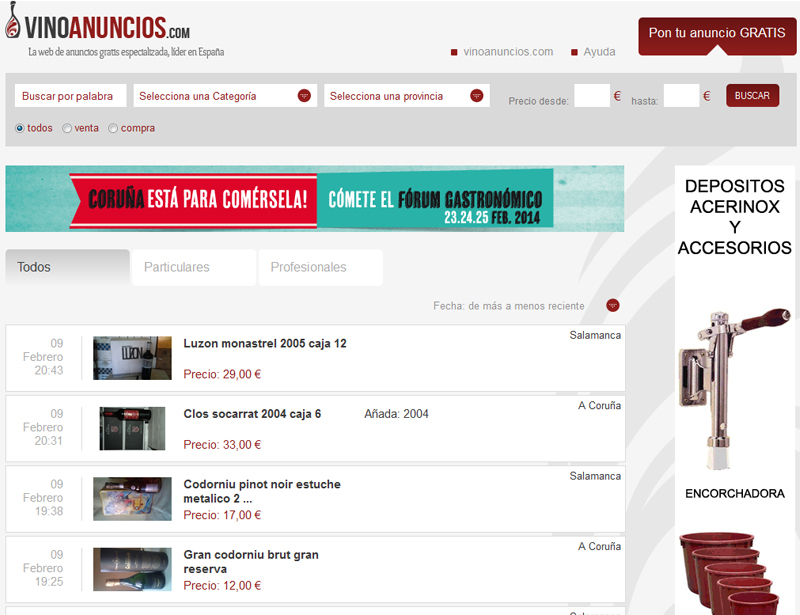
Task: Select the compra radio button
Action: tap(113, 128)
